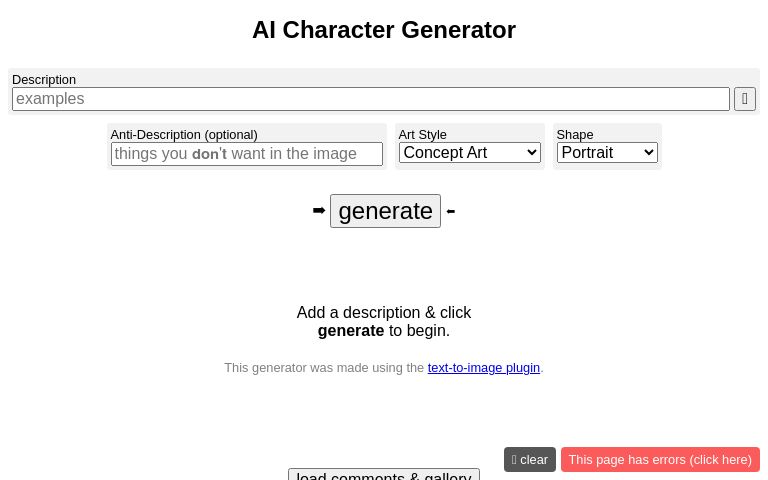Image resolution: width=768 pixels, height=480 pixels.
Task: Click the Shape label text
Action: pos(574,135)
